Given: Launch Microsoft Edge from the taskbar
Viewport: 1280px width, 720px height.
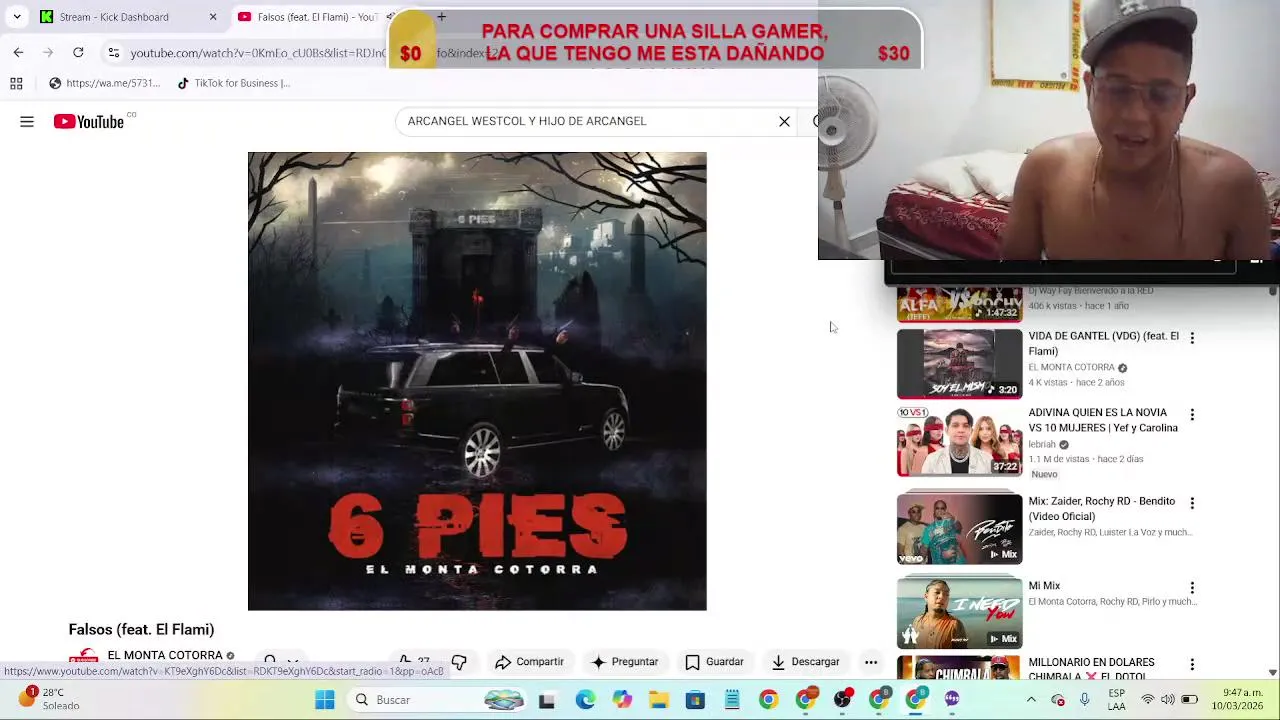Looking at the screenshot, I should [585, 700].
